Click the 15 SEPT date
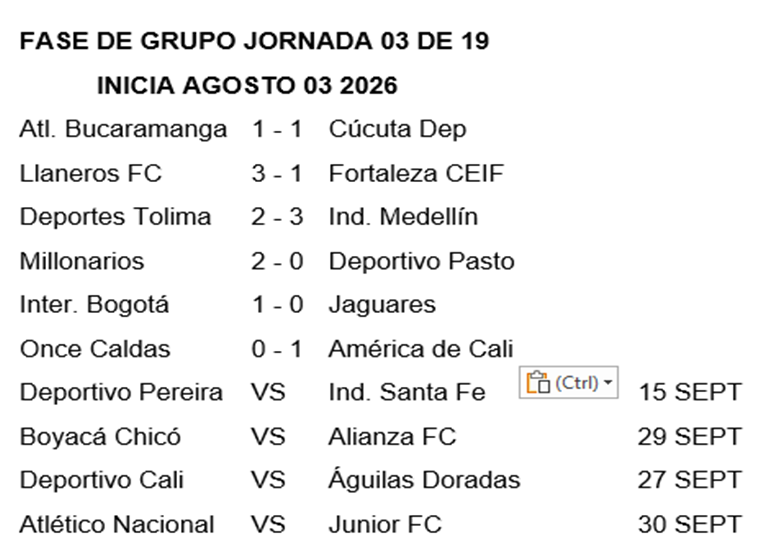 [689, 392]
